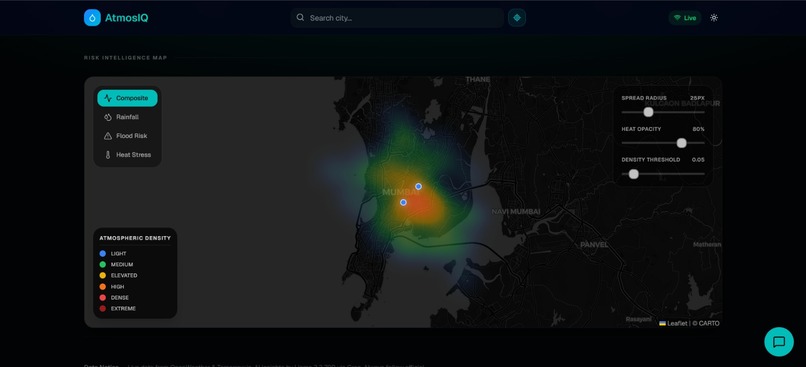Click the Medium green legend dot
This screenshot has width=806, height=367.
click(x=103, y=264)
